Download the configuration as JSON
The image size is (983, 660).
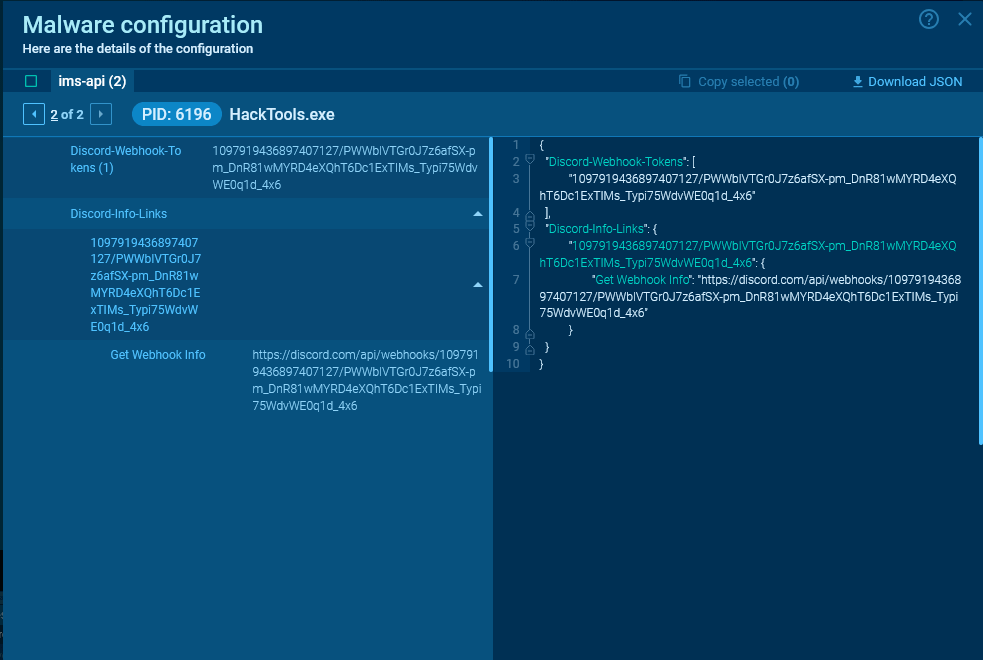[x=907, y=81]
